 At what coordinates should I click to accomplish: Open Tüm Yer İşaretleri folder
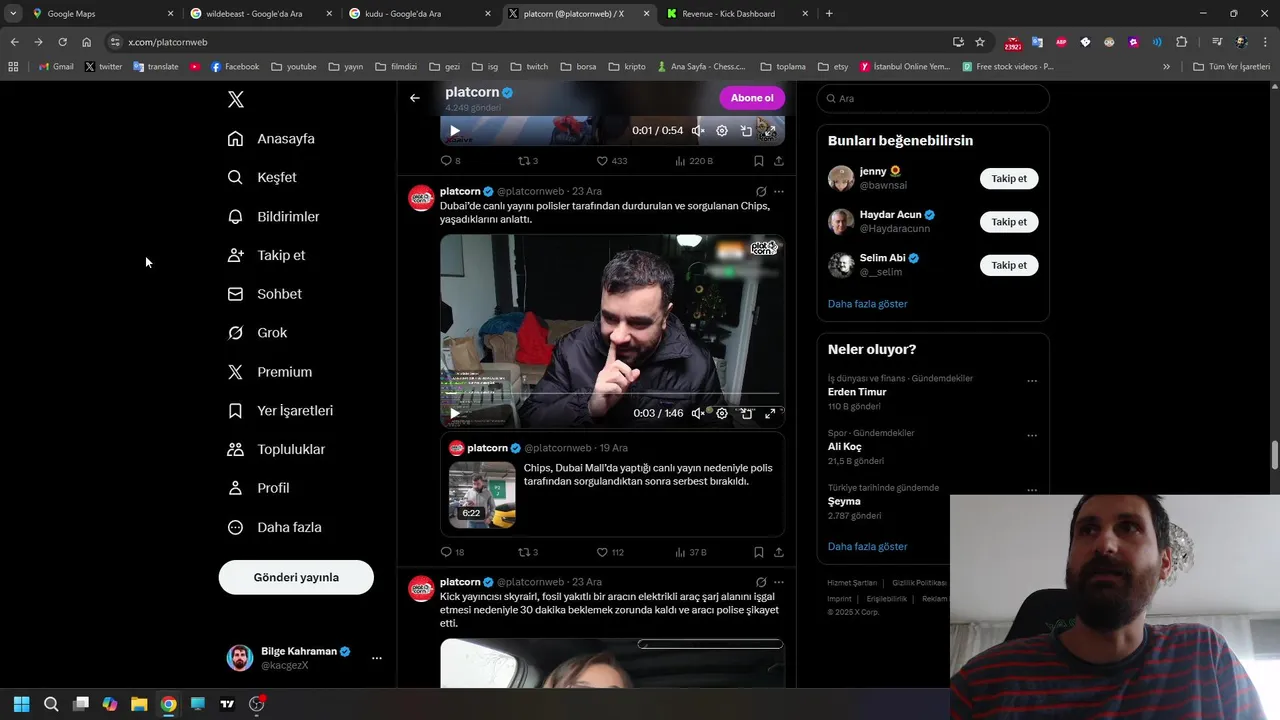pyautogui.click(x=1231, y=67)
